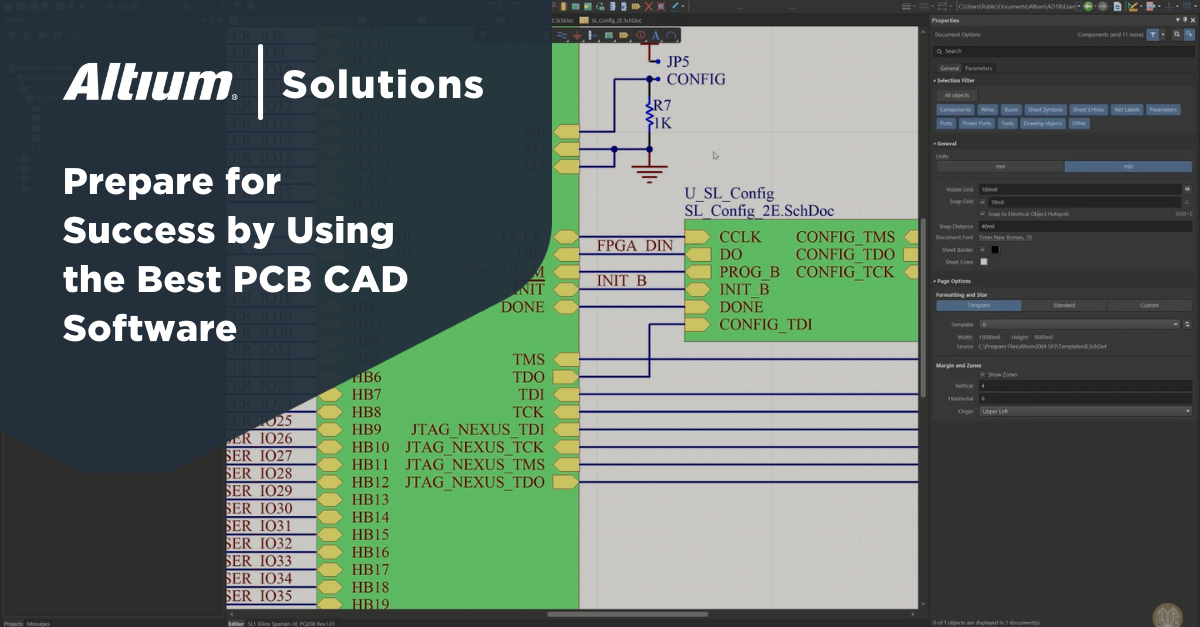Image resolution: width=1200 pixels, height=627 pixels.
Task: Click the Net Labels filter button
Action: pyautogui.click(x=1125, y=109)
